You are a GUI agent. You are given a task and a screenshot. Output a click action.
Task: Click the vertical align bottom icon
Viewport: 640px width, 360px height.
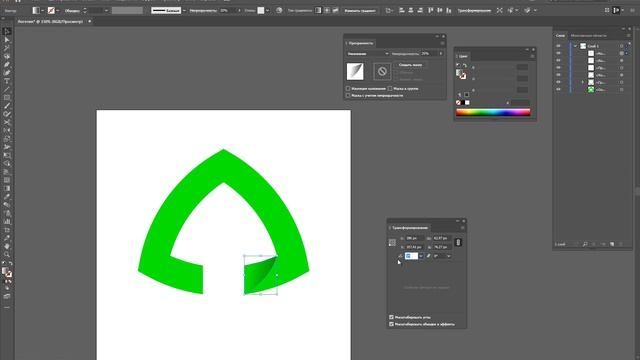point(449,10)
